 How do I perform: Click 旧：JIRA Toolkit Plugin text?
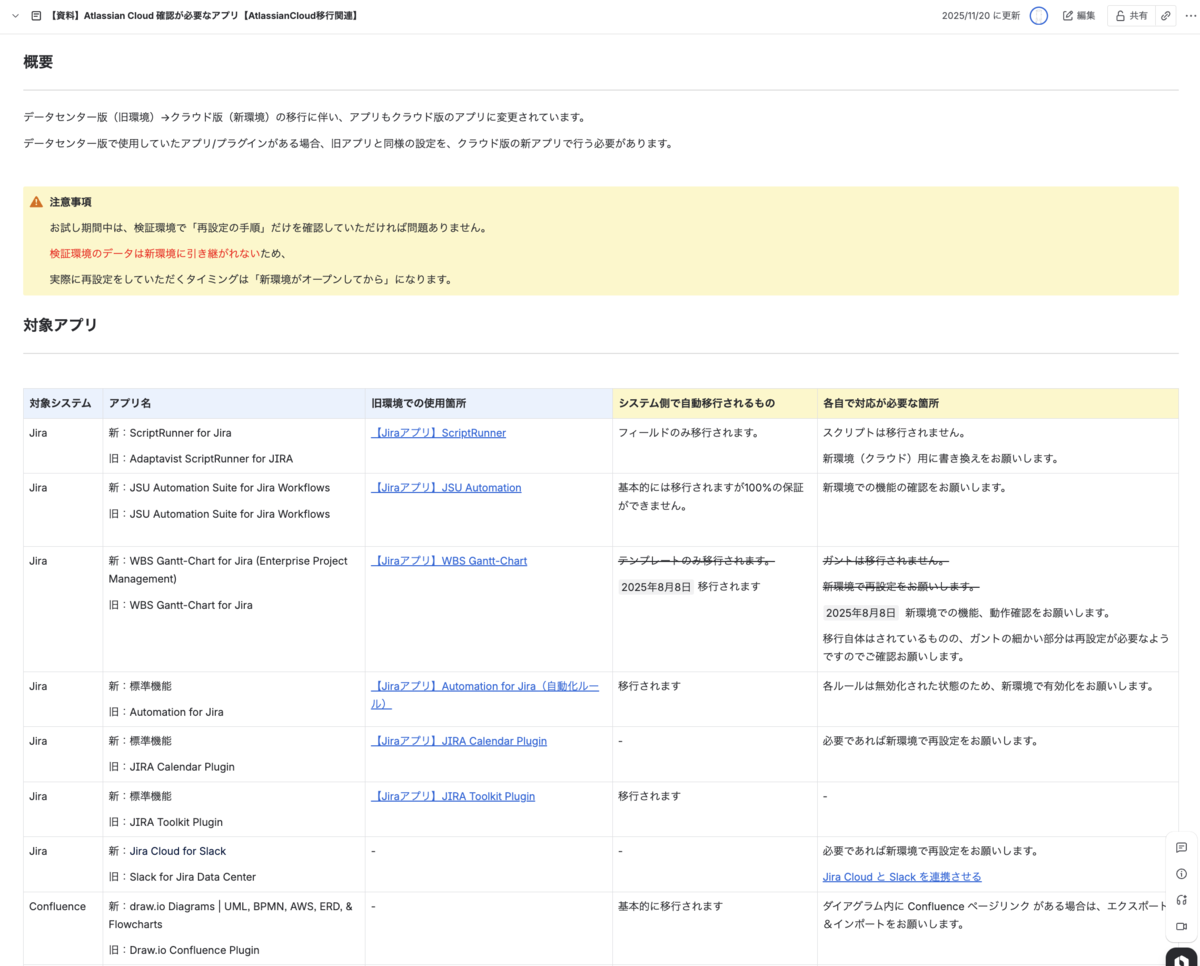(x=166, y=822)
